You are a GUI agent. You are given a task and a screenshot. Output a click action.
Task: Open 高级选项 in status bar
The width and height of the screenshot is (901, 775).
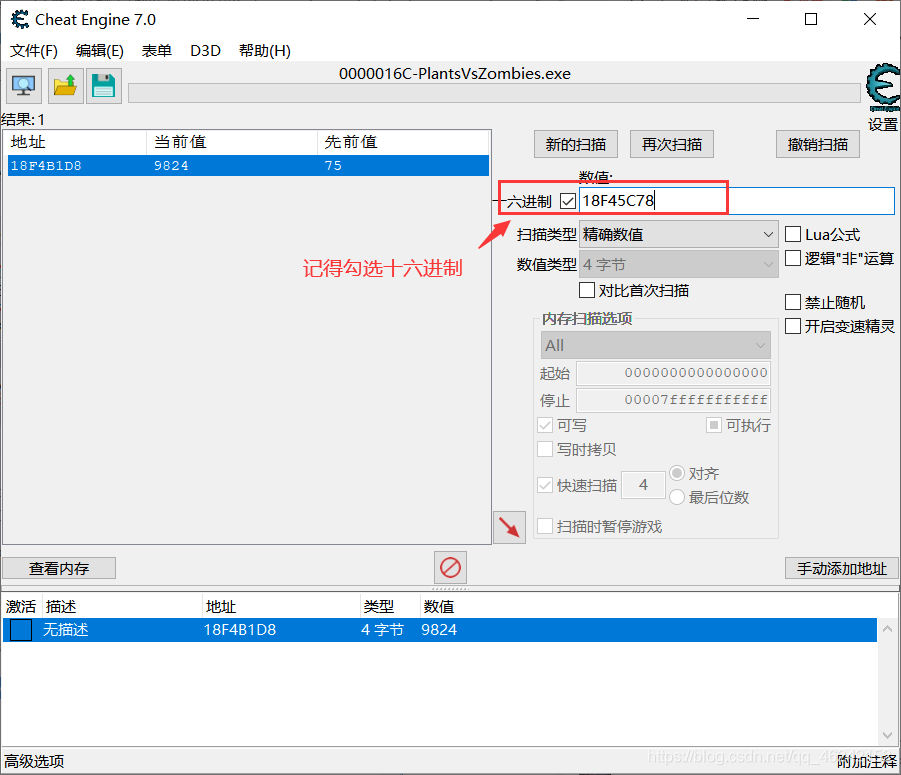34,762
